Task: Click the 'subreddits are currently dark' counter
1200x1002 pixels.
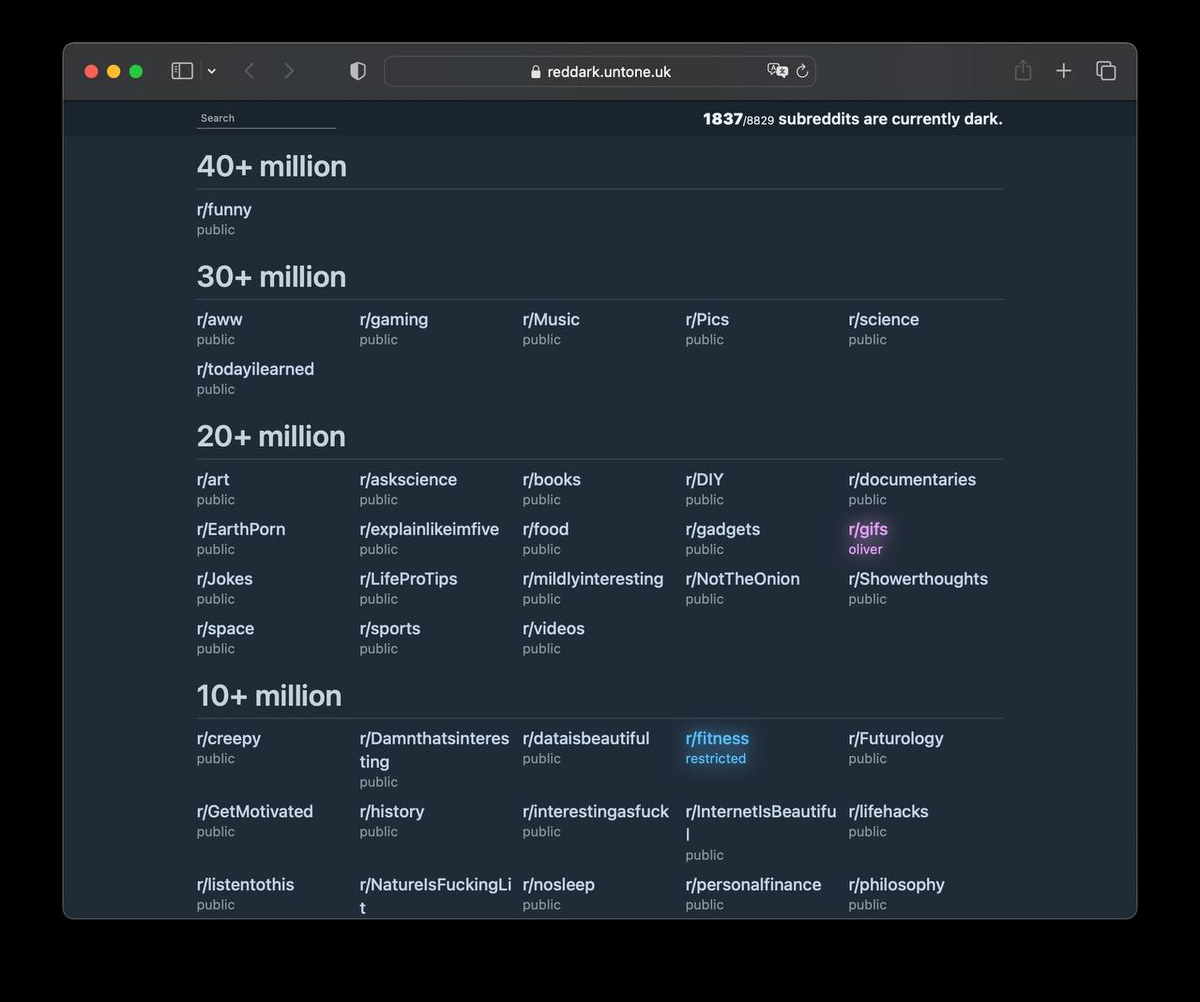Action: pos(853,119)
